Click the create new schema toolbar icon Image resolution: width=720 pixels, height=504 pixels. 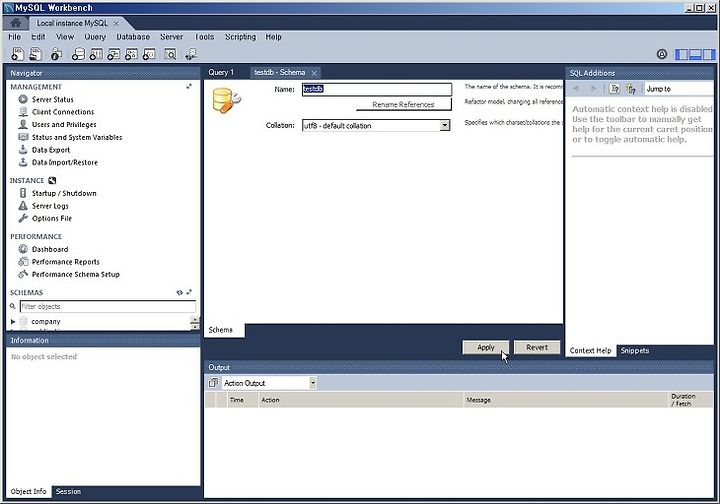[79, 54]
